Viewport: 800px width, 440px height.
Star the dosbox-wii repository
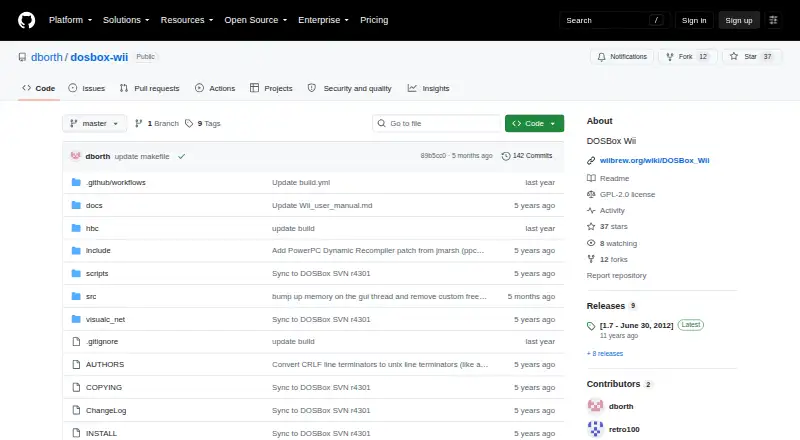752,57
